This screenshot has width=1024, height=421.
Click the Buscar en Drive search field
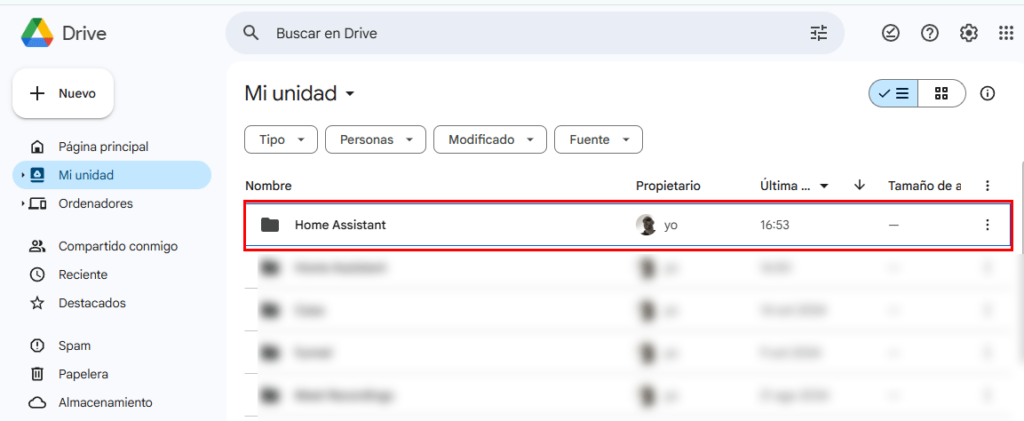pos(530,33)
